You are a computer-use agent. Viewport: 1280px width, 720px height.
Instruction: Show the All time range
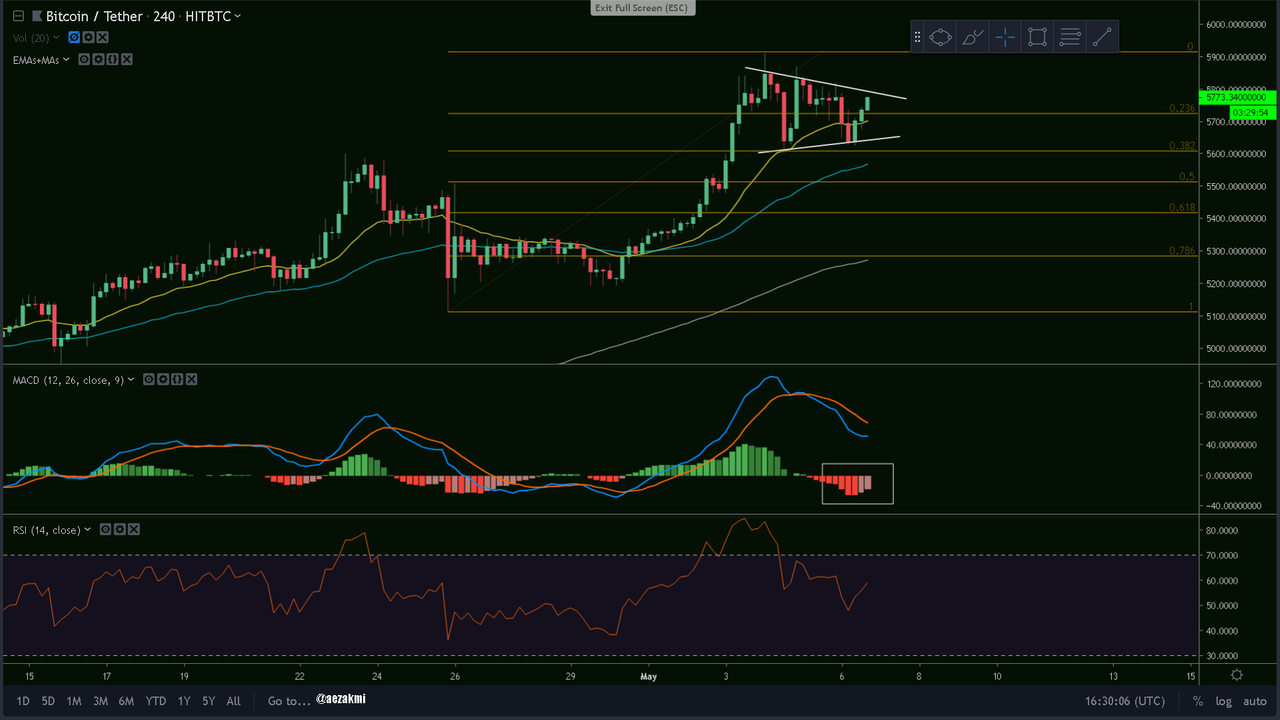(x=233, y=701)
